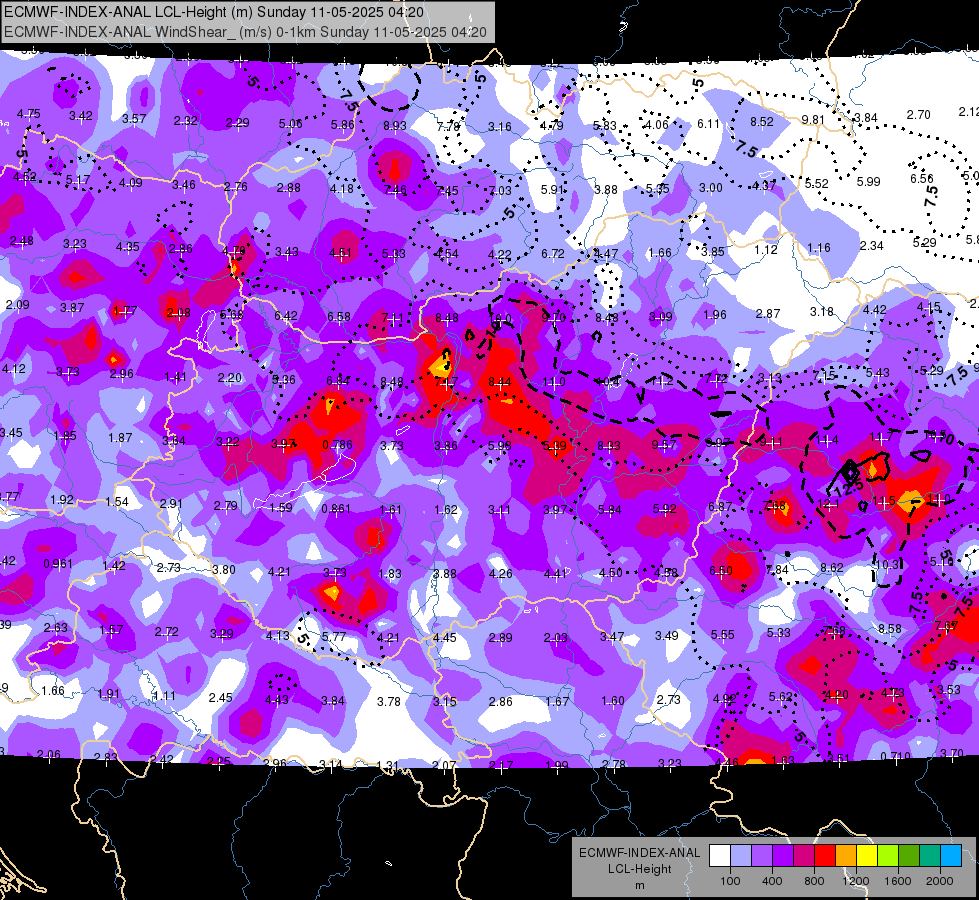The width and height of the screenshot is (979, 900).
Task: Click the 2.20 grid value
Action: (x=230, y=378)
